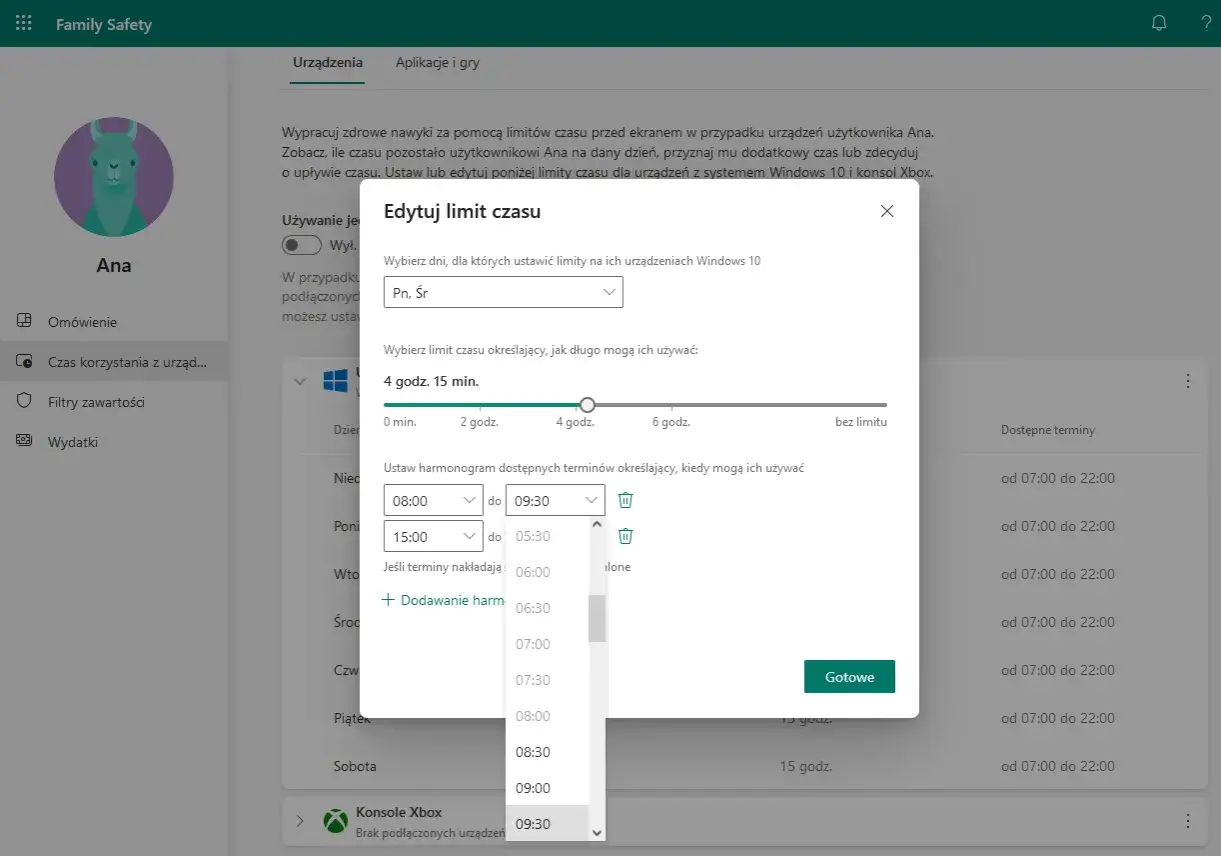
Task: Click the Gotowe button
Action: tap(849, 677)
